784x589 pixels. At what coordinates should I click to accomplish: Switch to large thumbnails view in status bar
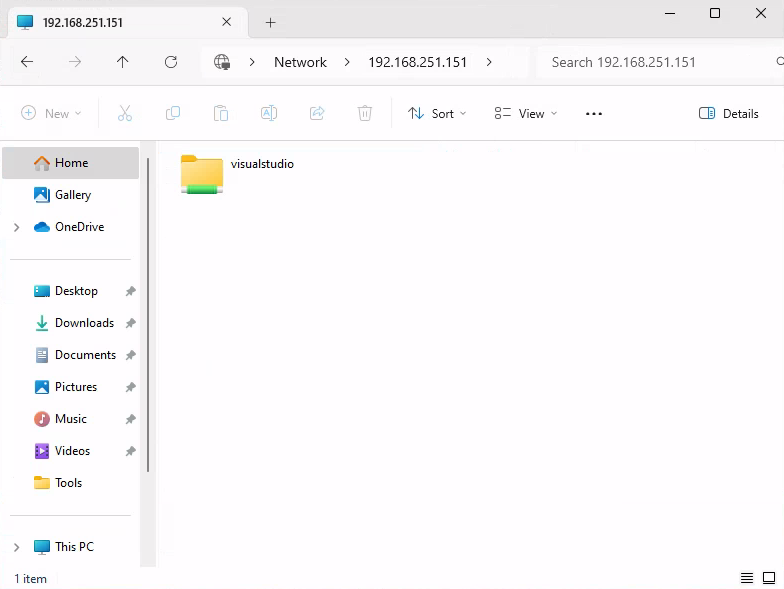click(x=768, y=578)
